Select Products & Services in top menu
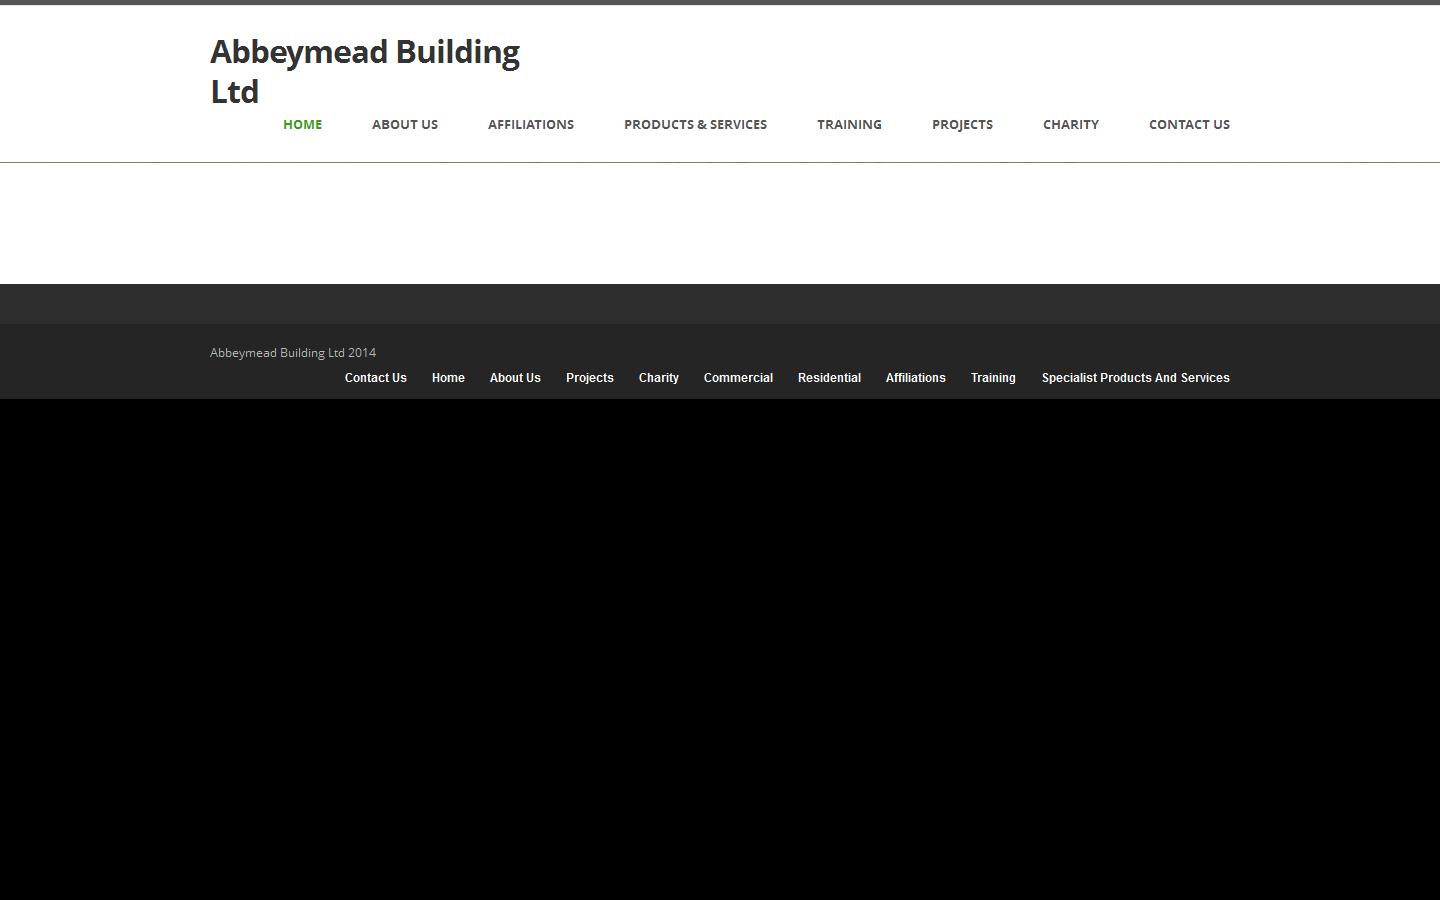This screenshot has height=900, width=1440. pos(695,124)
